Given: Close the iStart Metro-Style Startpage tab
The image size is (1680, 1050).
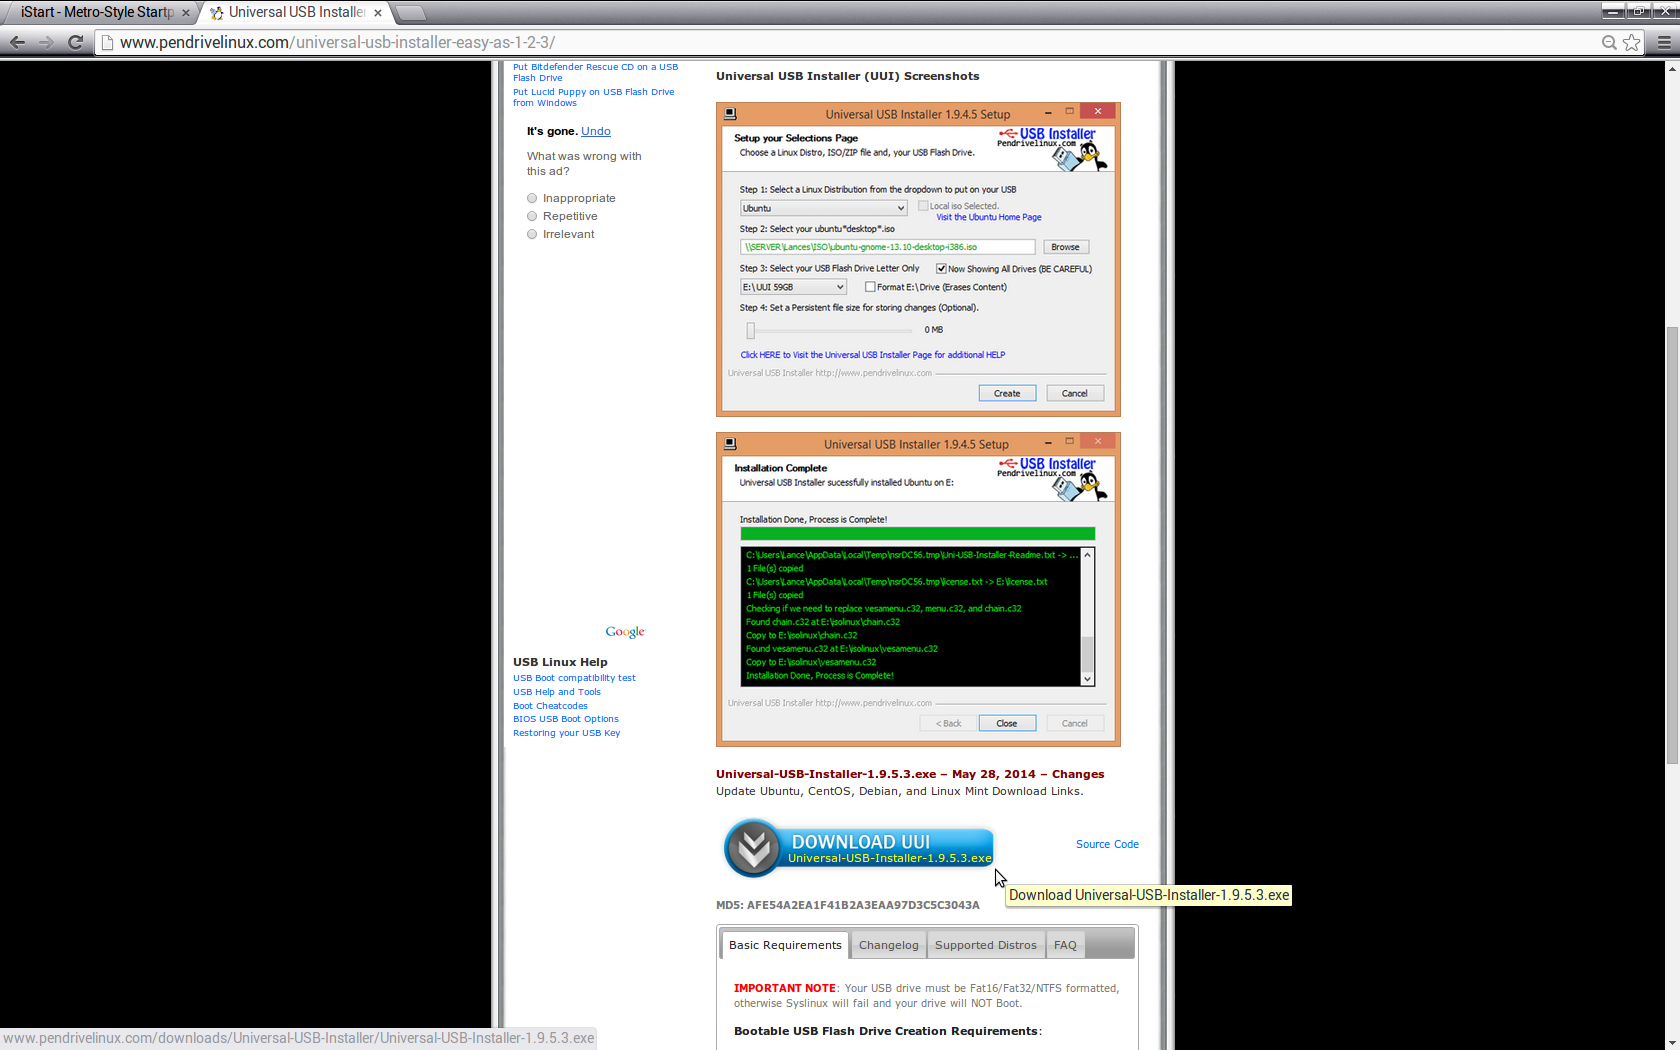Looking at the screenshot, I should (186, 13).
